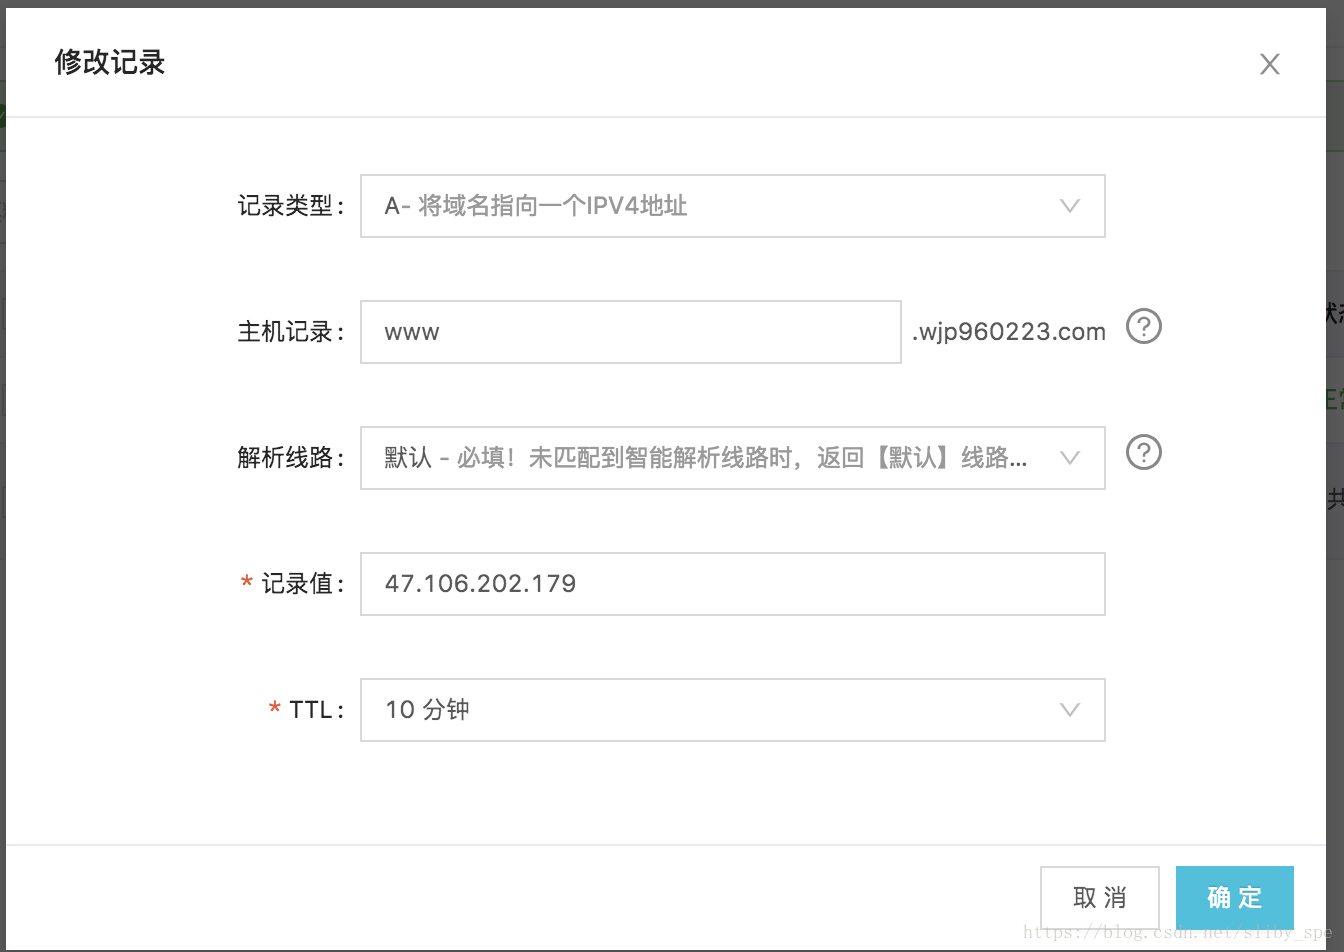Click the 解析线路 label
1344x952 pixels.
click(291, 458)
